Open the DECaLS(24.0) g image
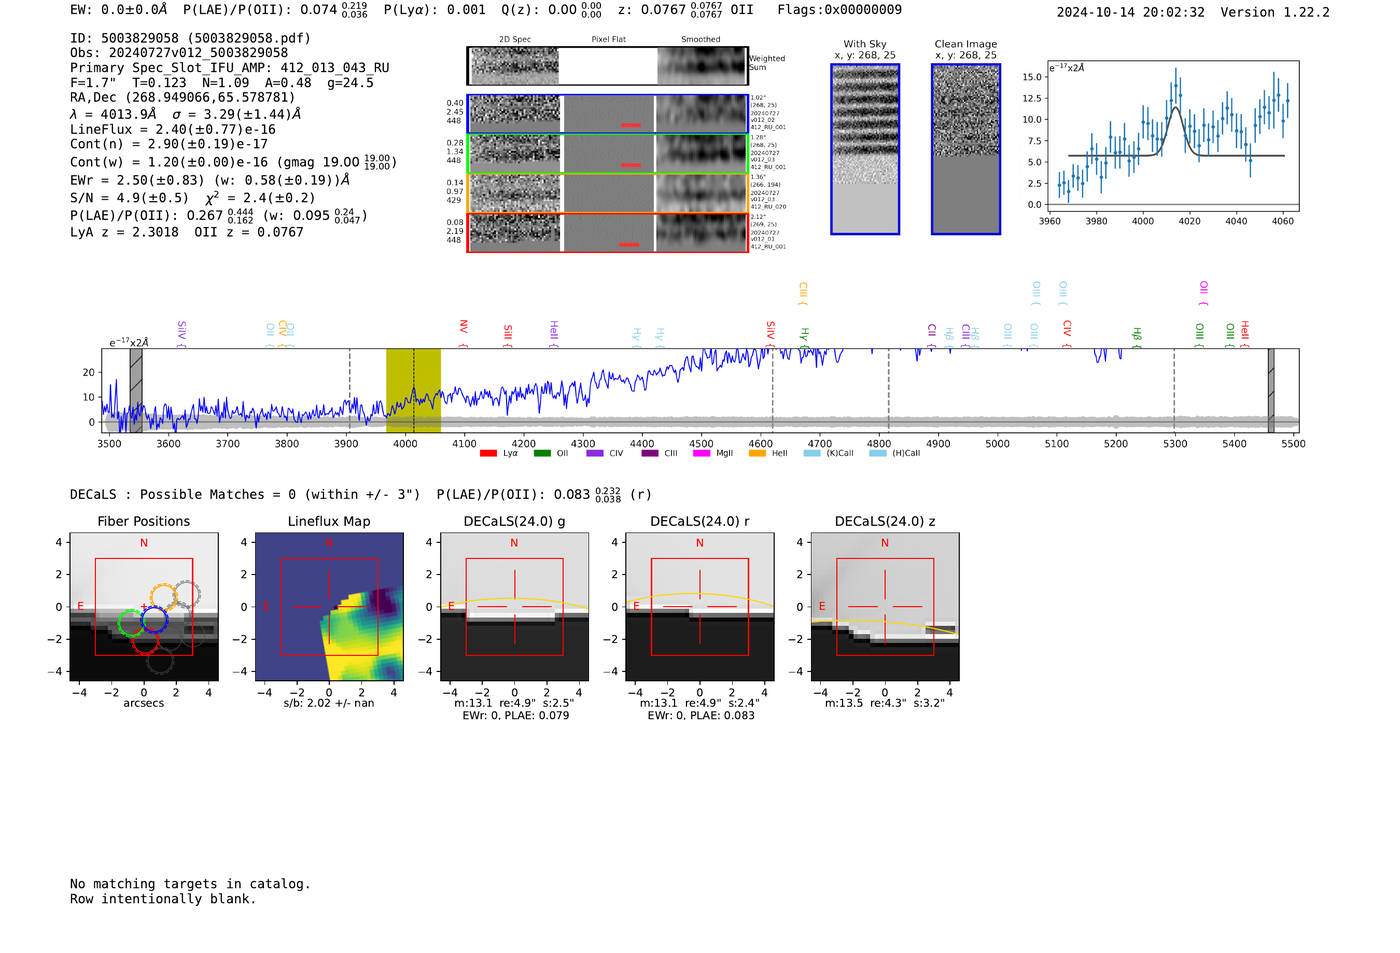 coord(514,606)
